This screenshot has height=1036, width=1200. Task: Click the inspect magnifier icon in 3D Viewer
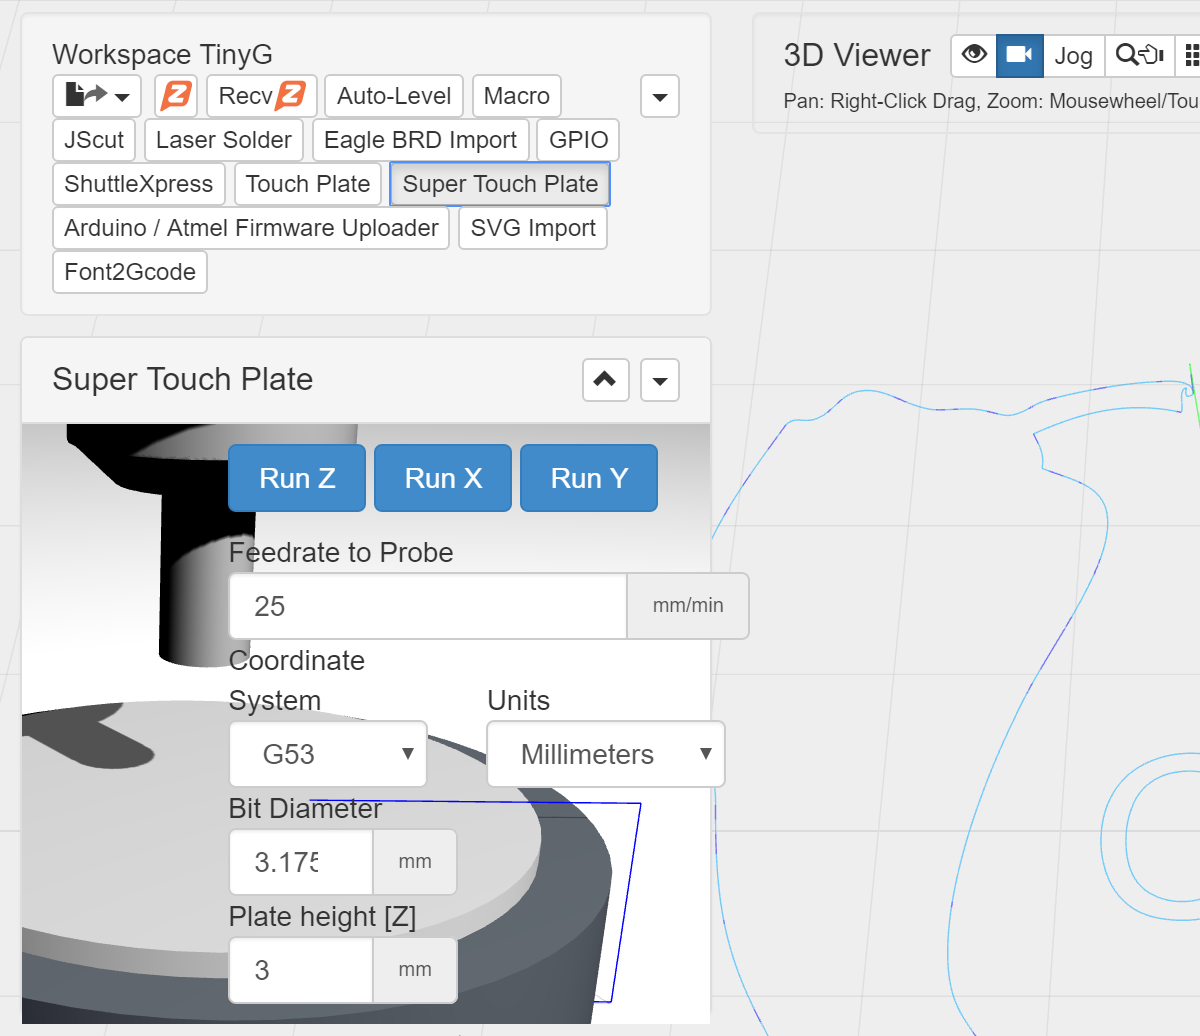[1139, 55]
